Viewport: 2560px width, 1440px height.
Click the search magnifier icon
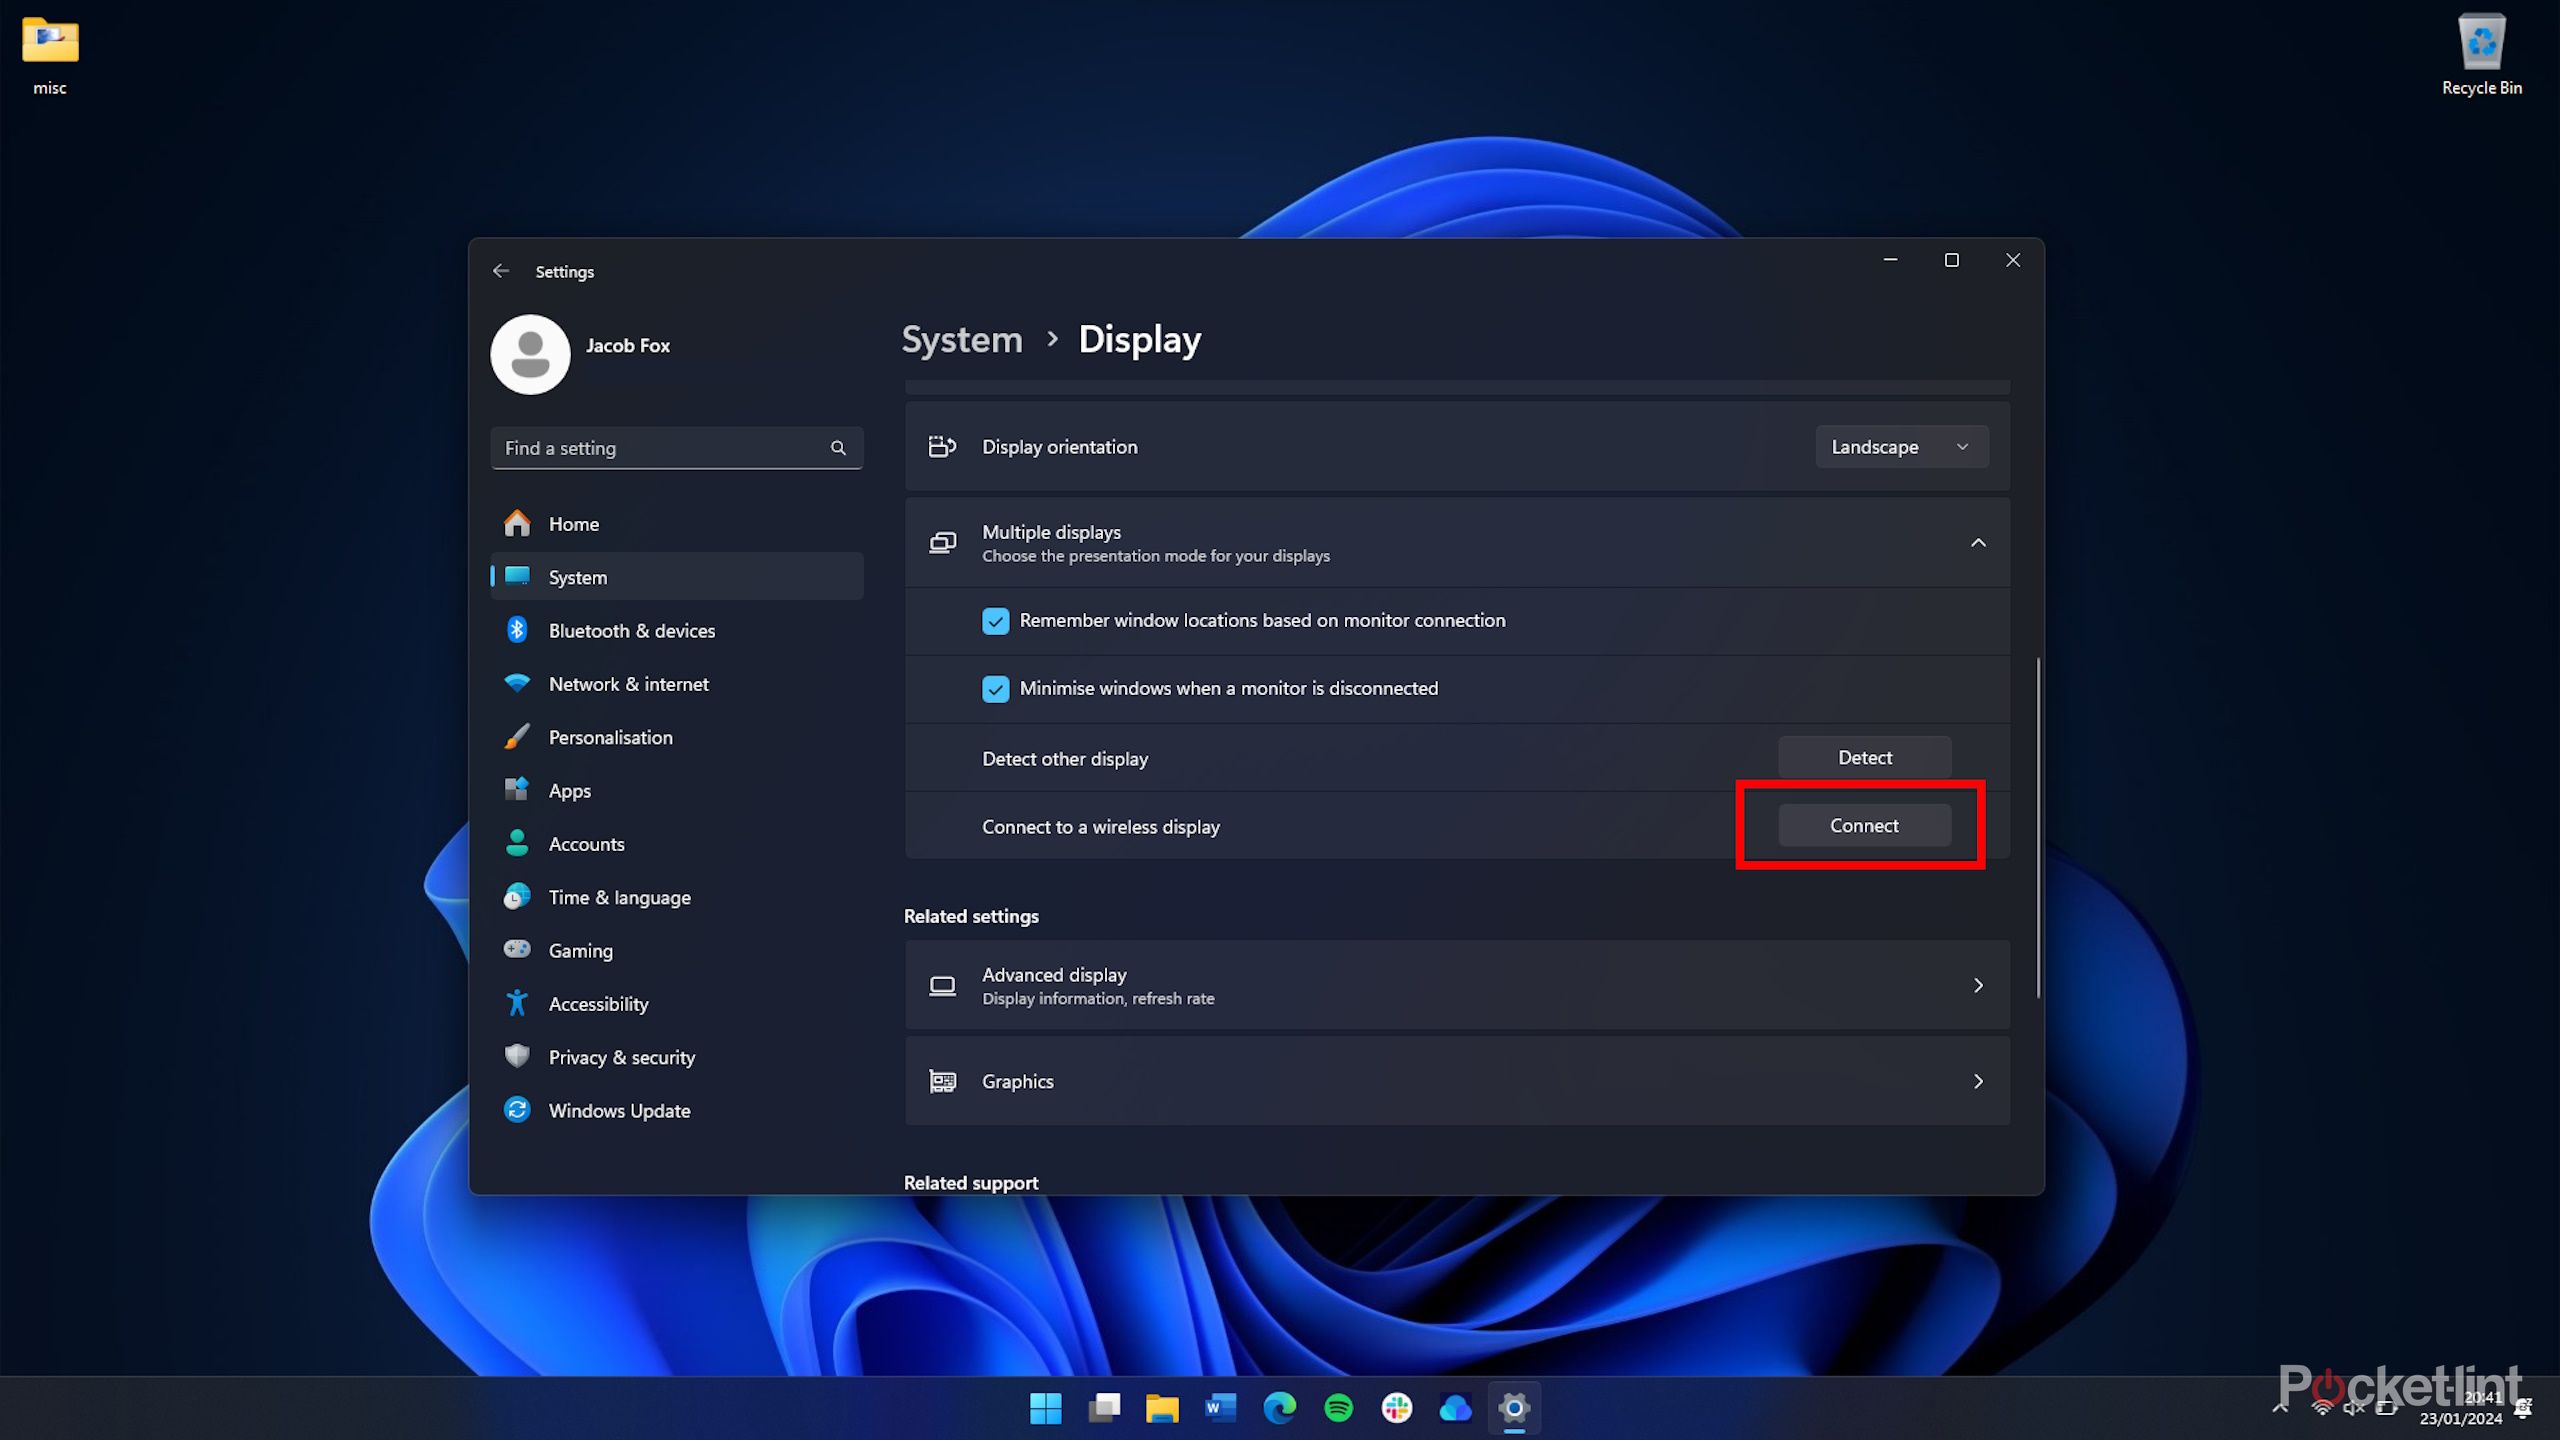click(838, 448)
